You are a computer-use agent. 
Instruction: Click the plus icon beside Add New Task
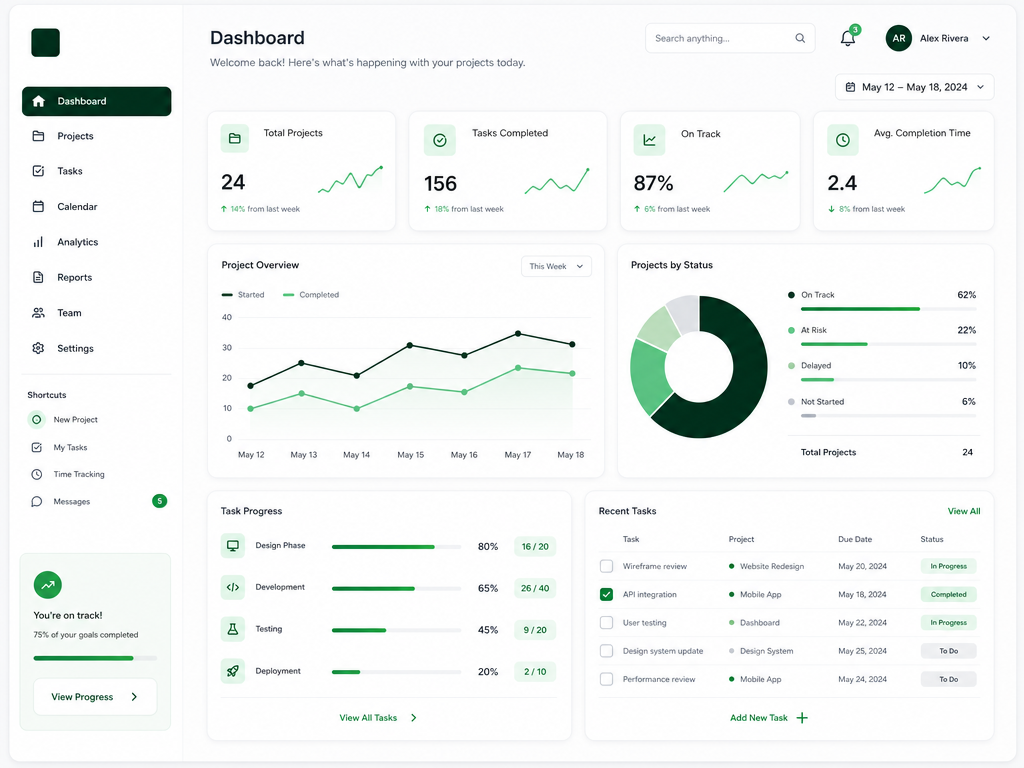click(x=802, y=718)
